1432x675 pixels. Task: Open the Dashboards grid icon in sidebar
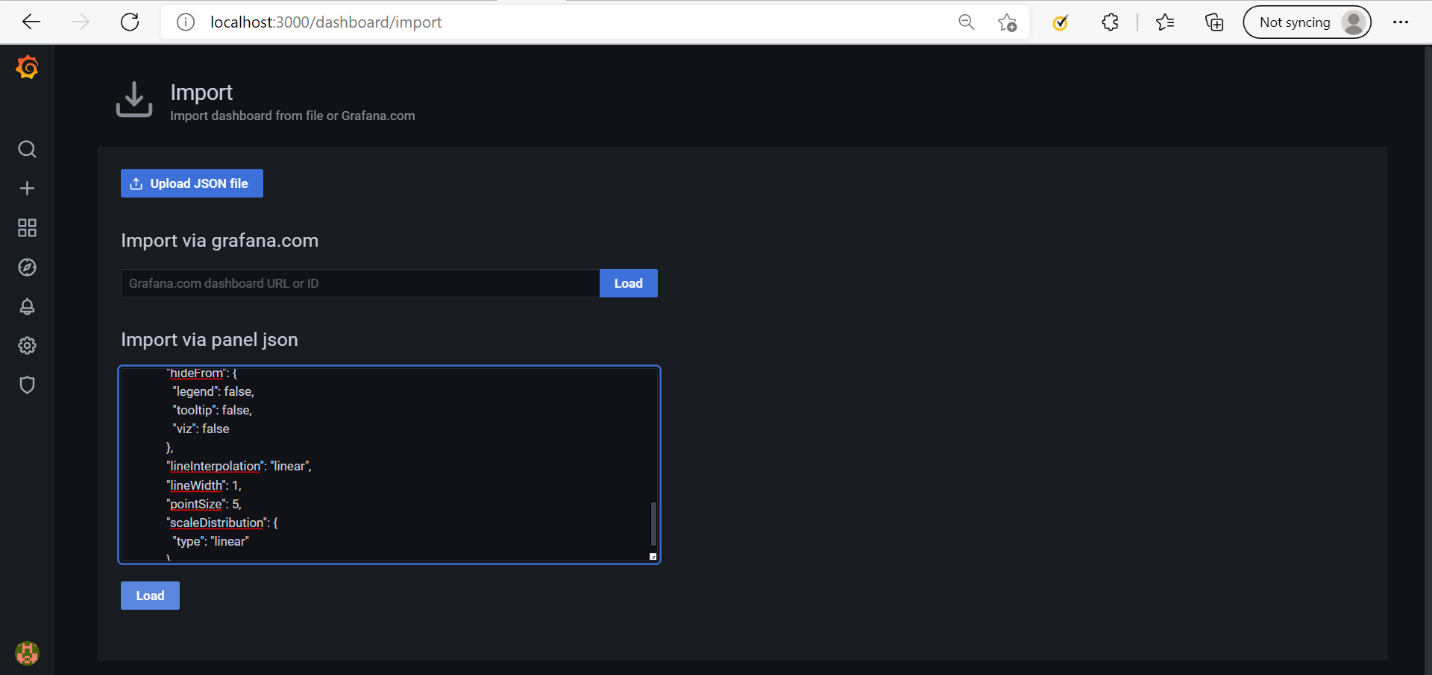[27, 228]
